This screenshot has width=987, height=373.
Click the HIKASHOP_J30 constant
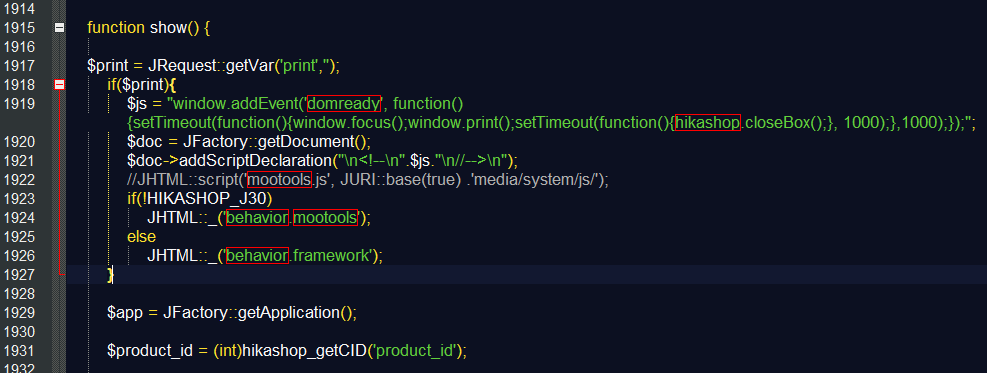point(211,199)
